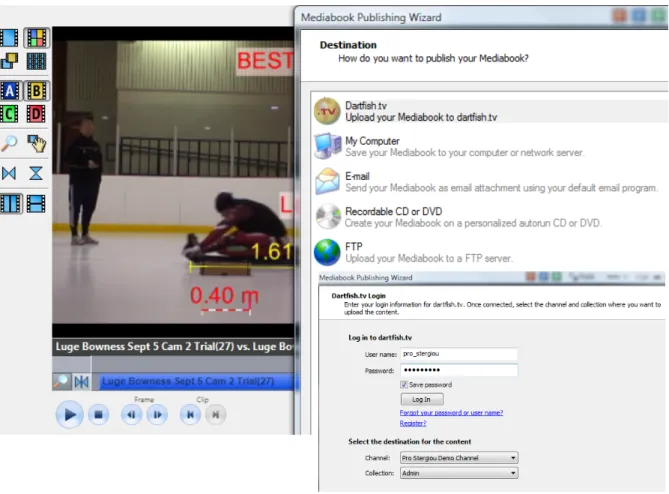Select the hand pan tool

click(x=37, y=143)
